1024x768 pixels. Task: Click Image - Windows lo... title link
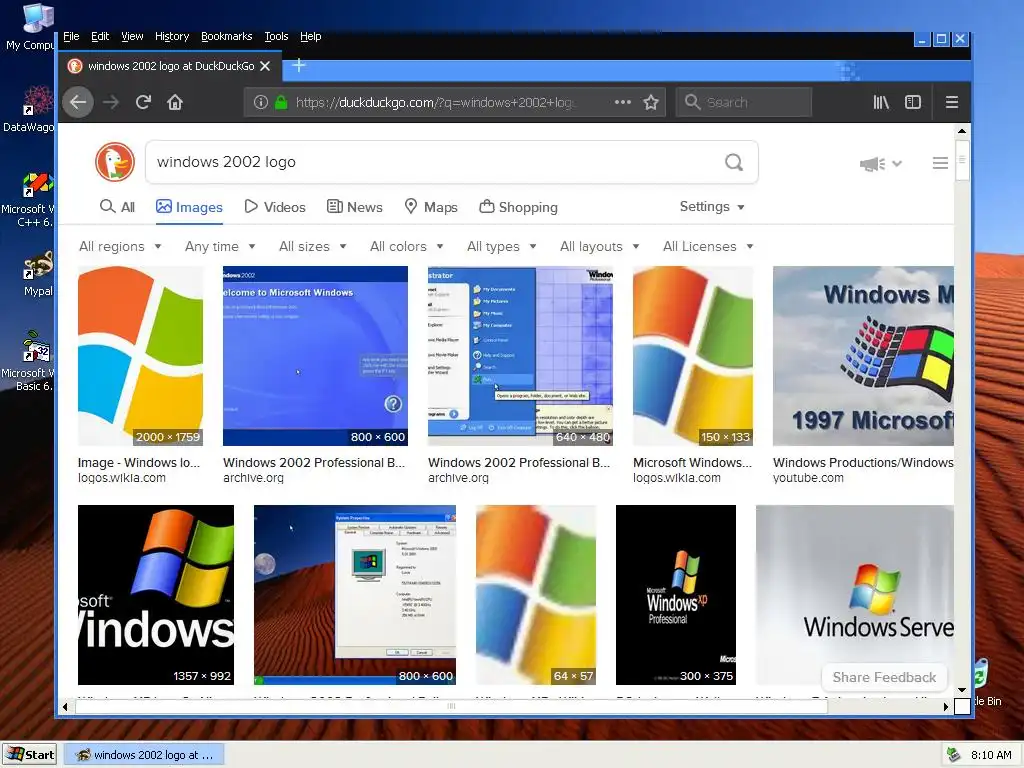click(x=139, y=462)
